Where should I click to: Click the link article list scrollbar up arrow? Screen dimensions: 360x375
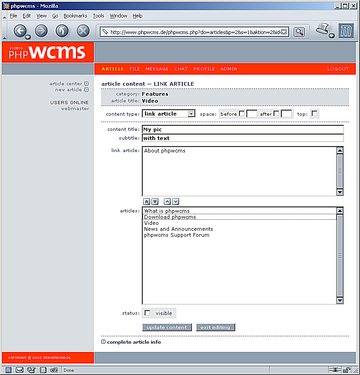tap(340, 151)
